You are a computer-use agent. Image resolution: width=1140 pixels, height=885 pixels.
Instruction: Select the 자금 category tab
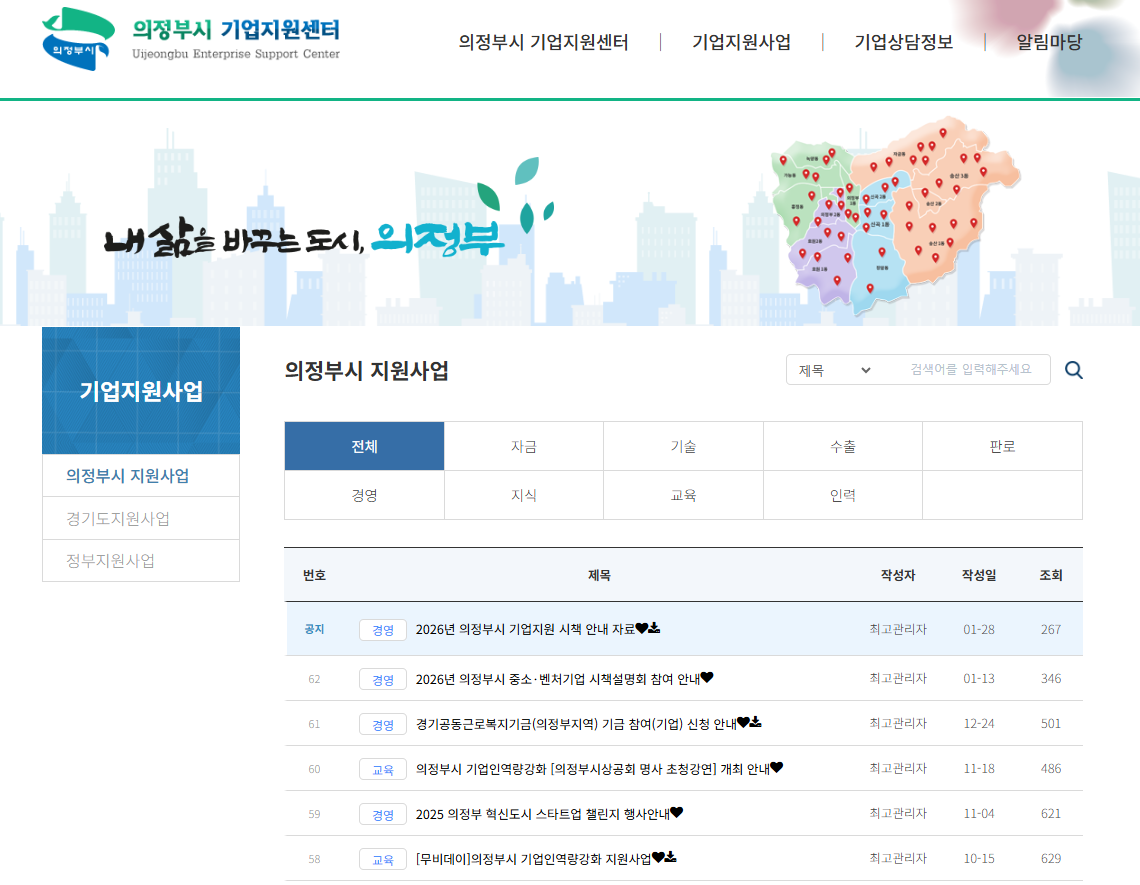(x=524, y=447)
